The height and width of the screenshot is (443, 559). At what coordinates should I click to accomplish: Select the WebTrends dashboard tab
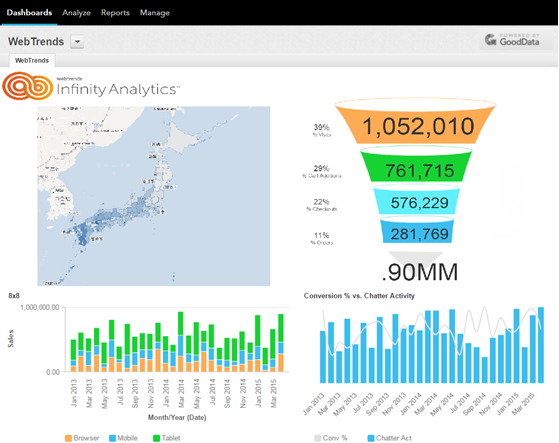point(32,60)
